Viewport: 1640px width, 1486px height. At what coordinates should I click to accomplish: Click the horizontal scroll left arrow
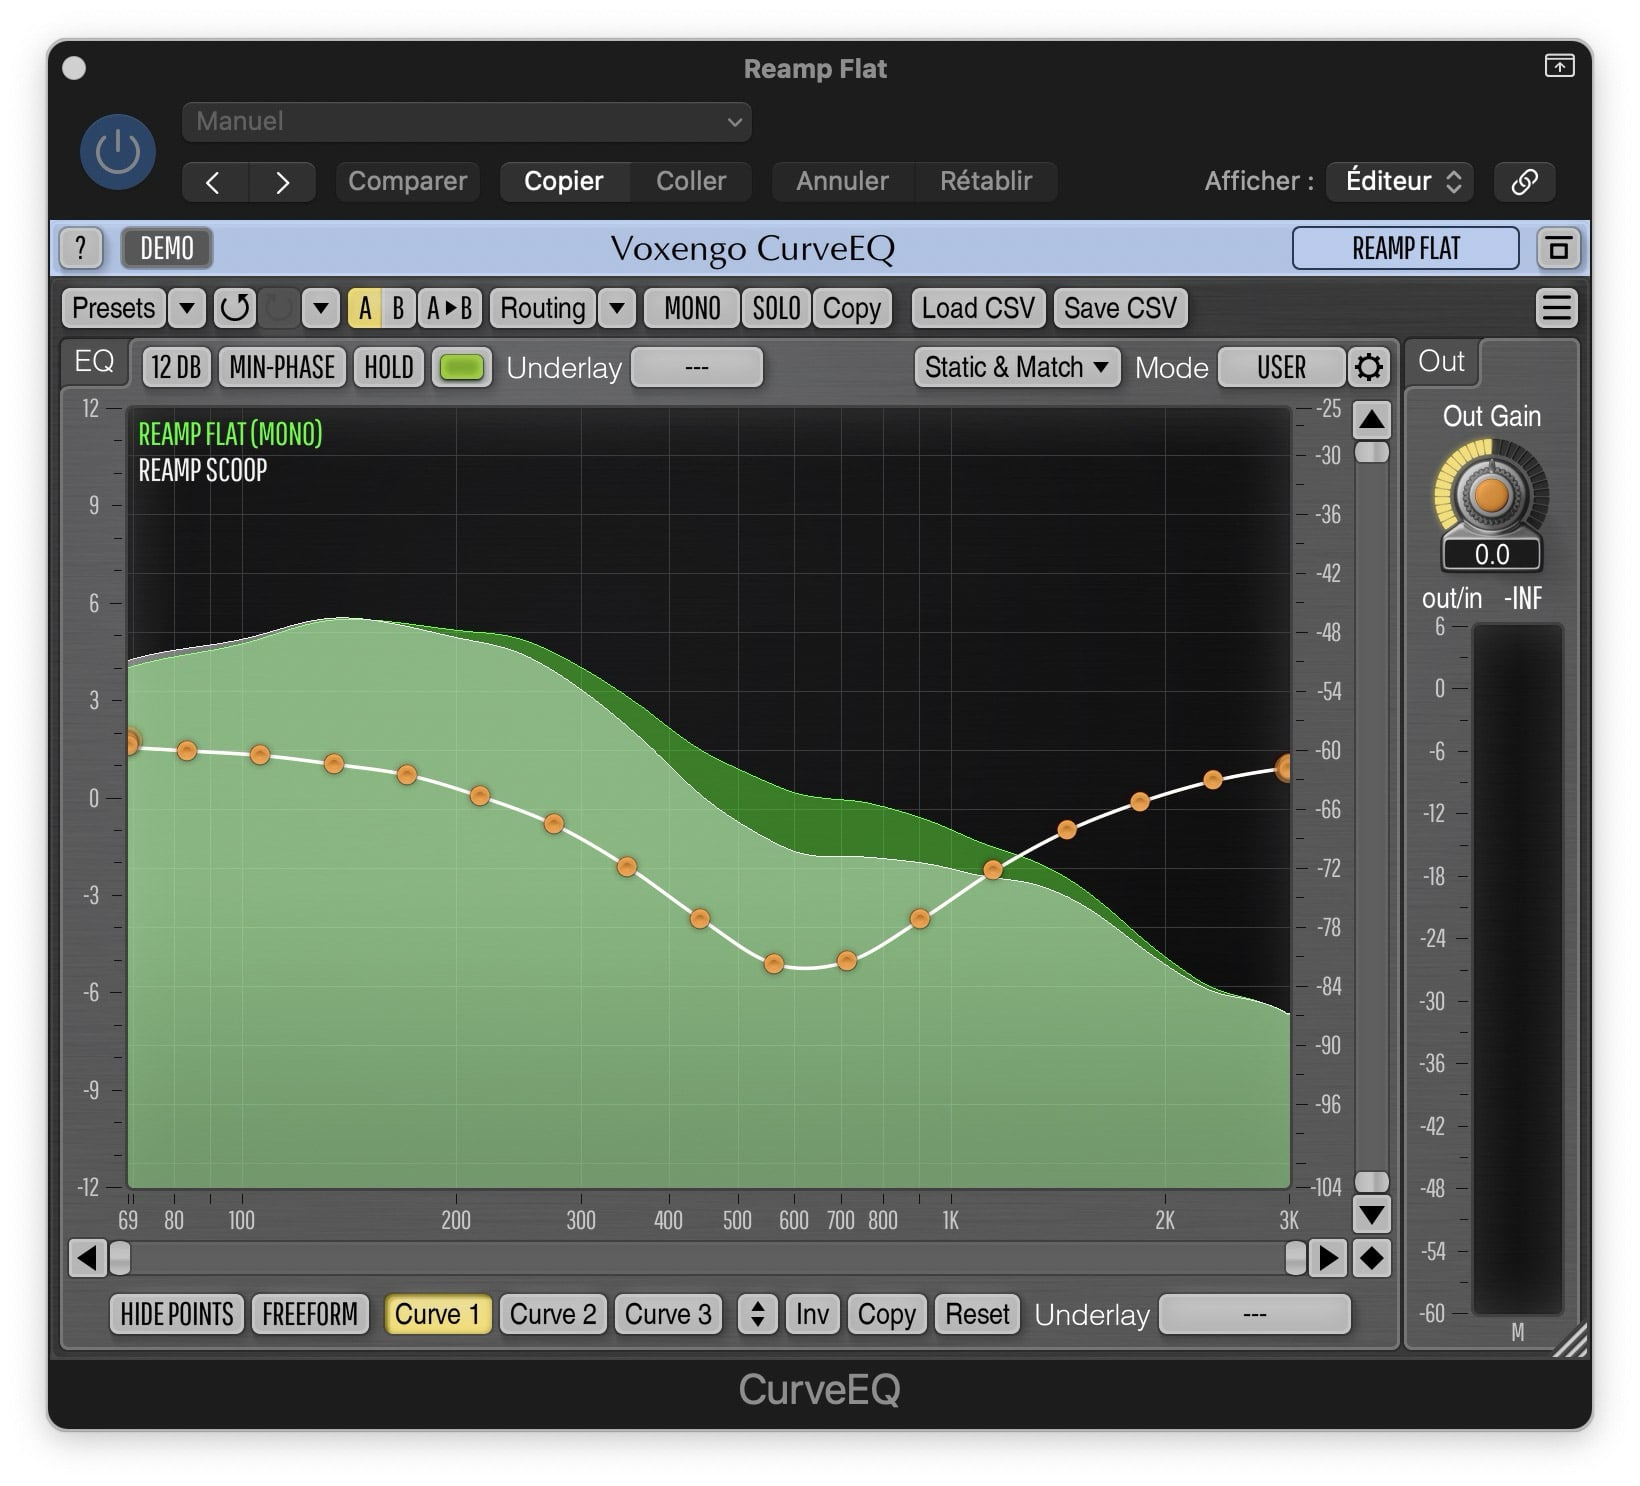tap(87, 1258)
